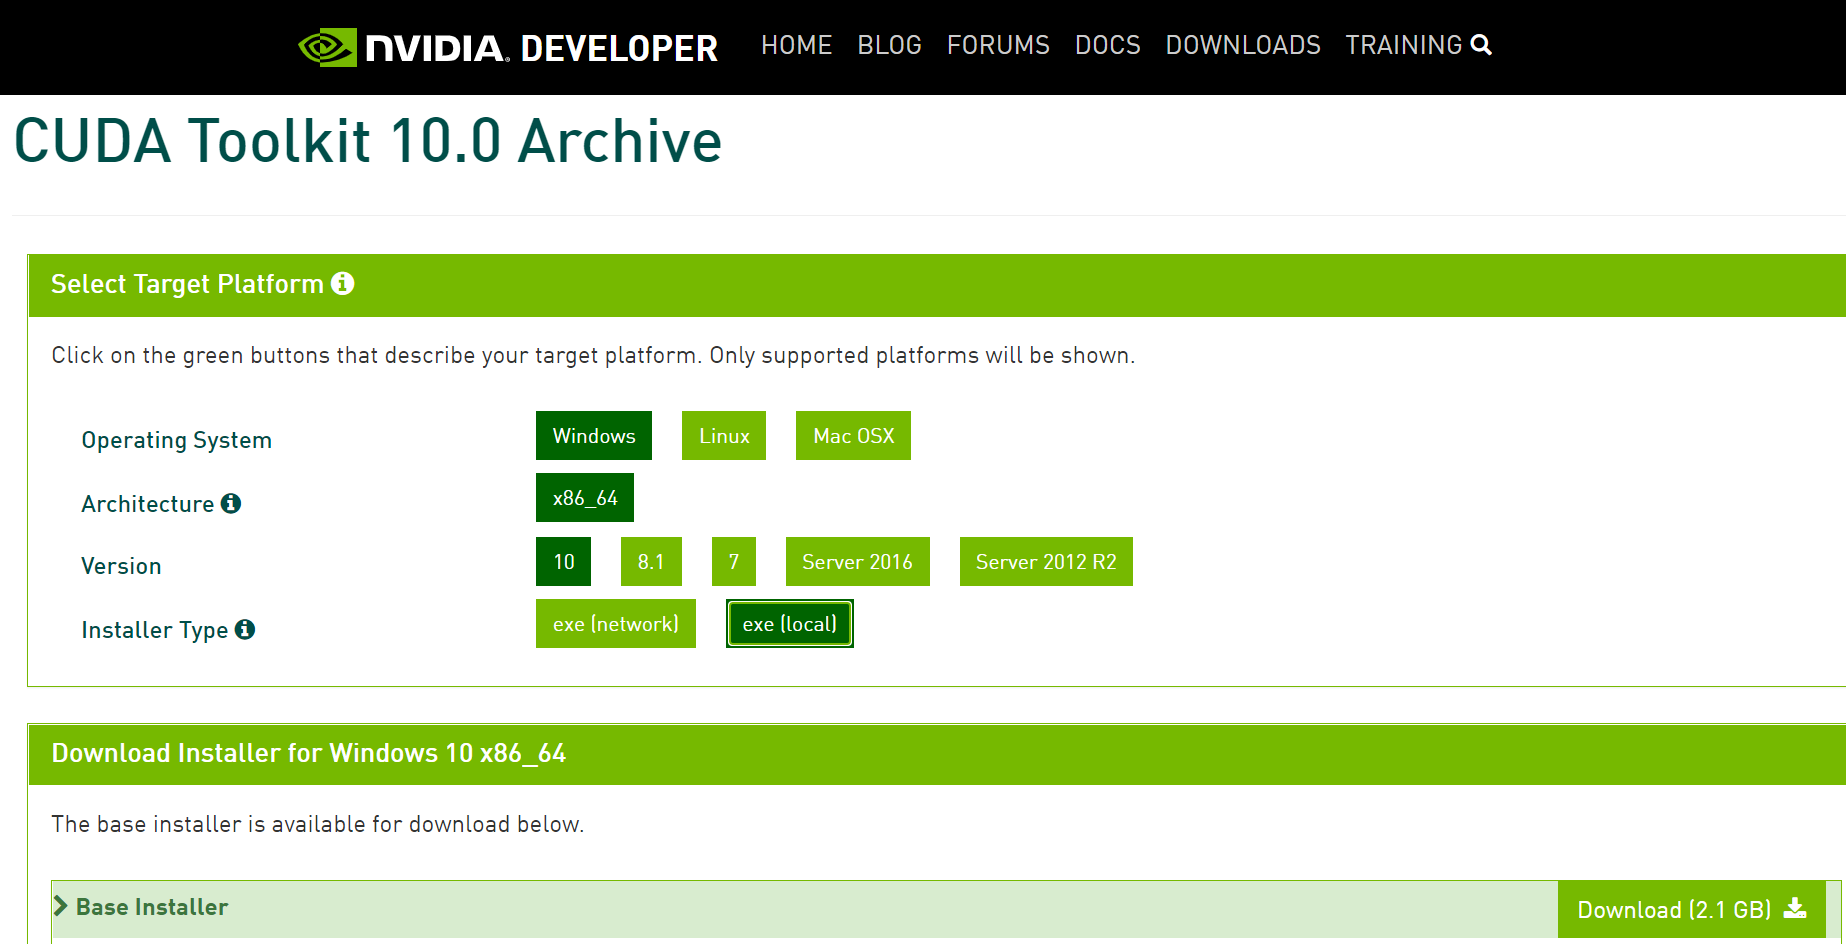The height and width of the screenshot is (944, 1846).
Task: Open the search magnifier icon
Action: point(1482,45)
